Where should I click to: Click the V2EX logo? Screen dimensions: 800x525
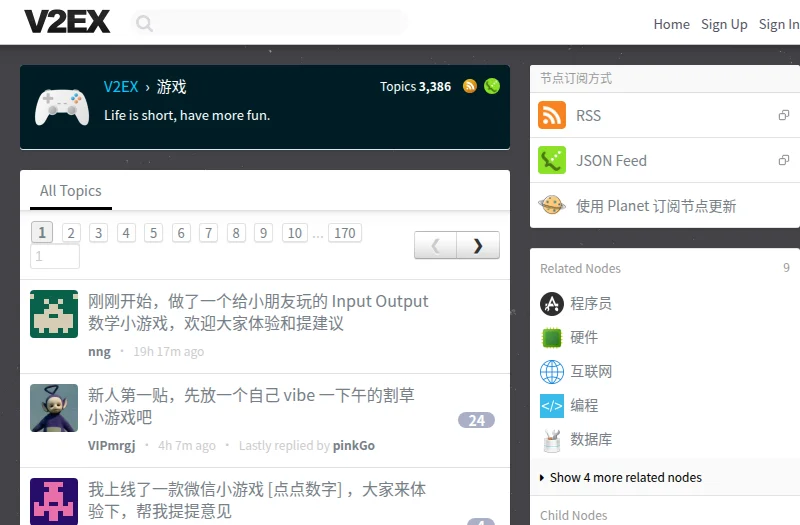click(67, 22)
